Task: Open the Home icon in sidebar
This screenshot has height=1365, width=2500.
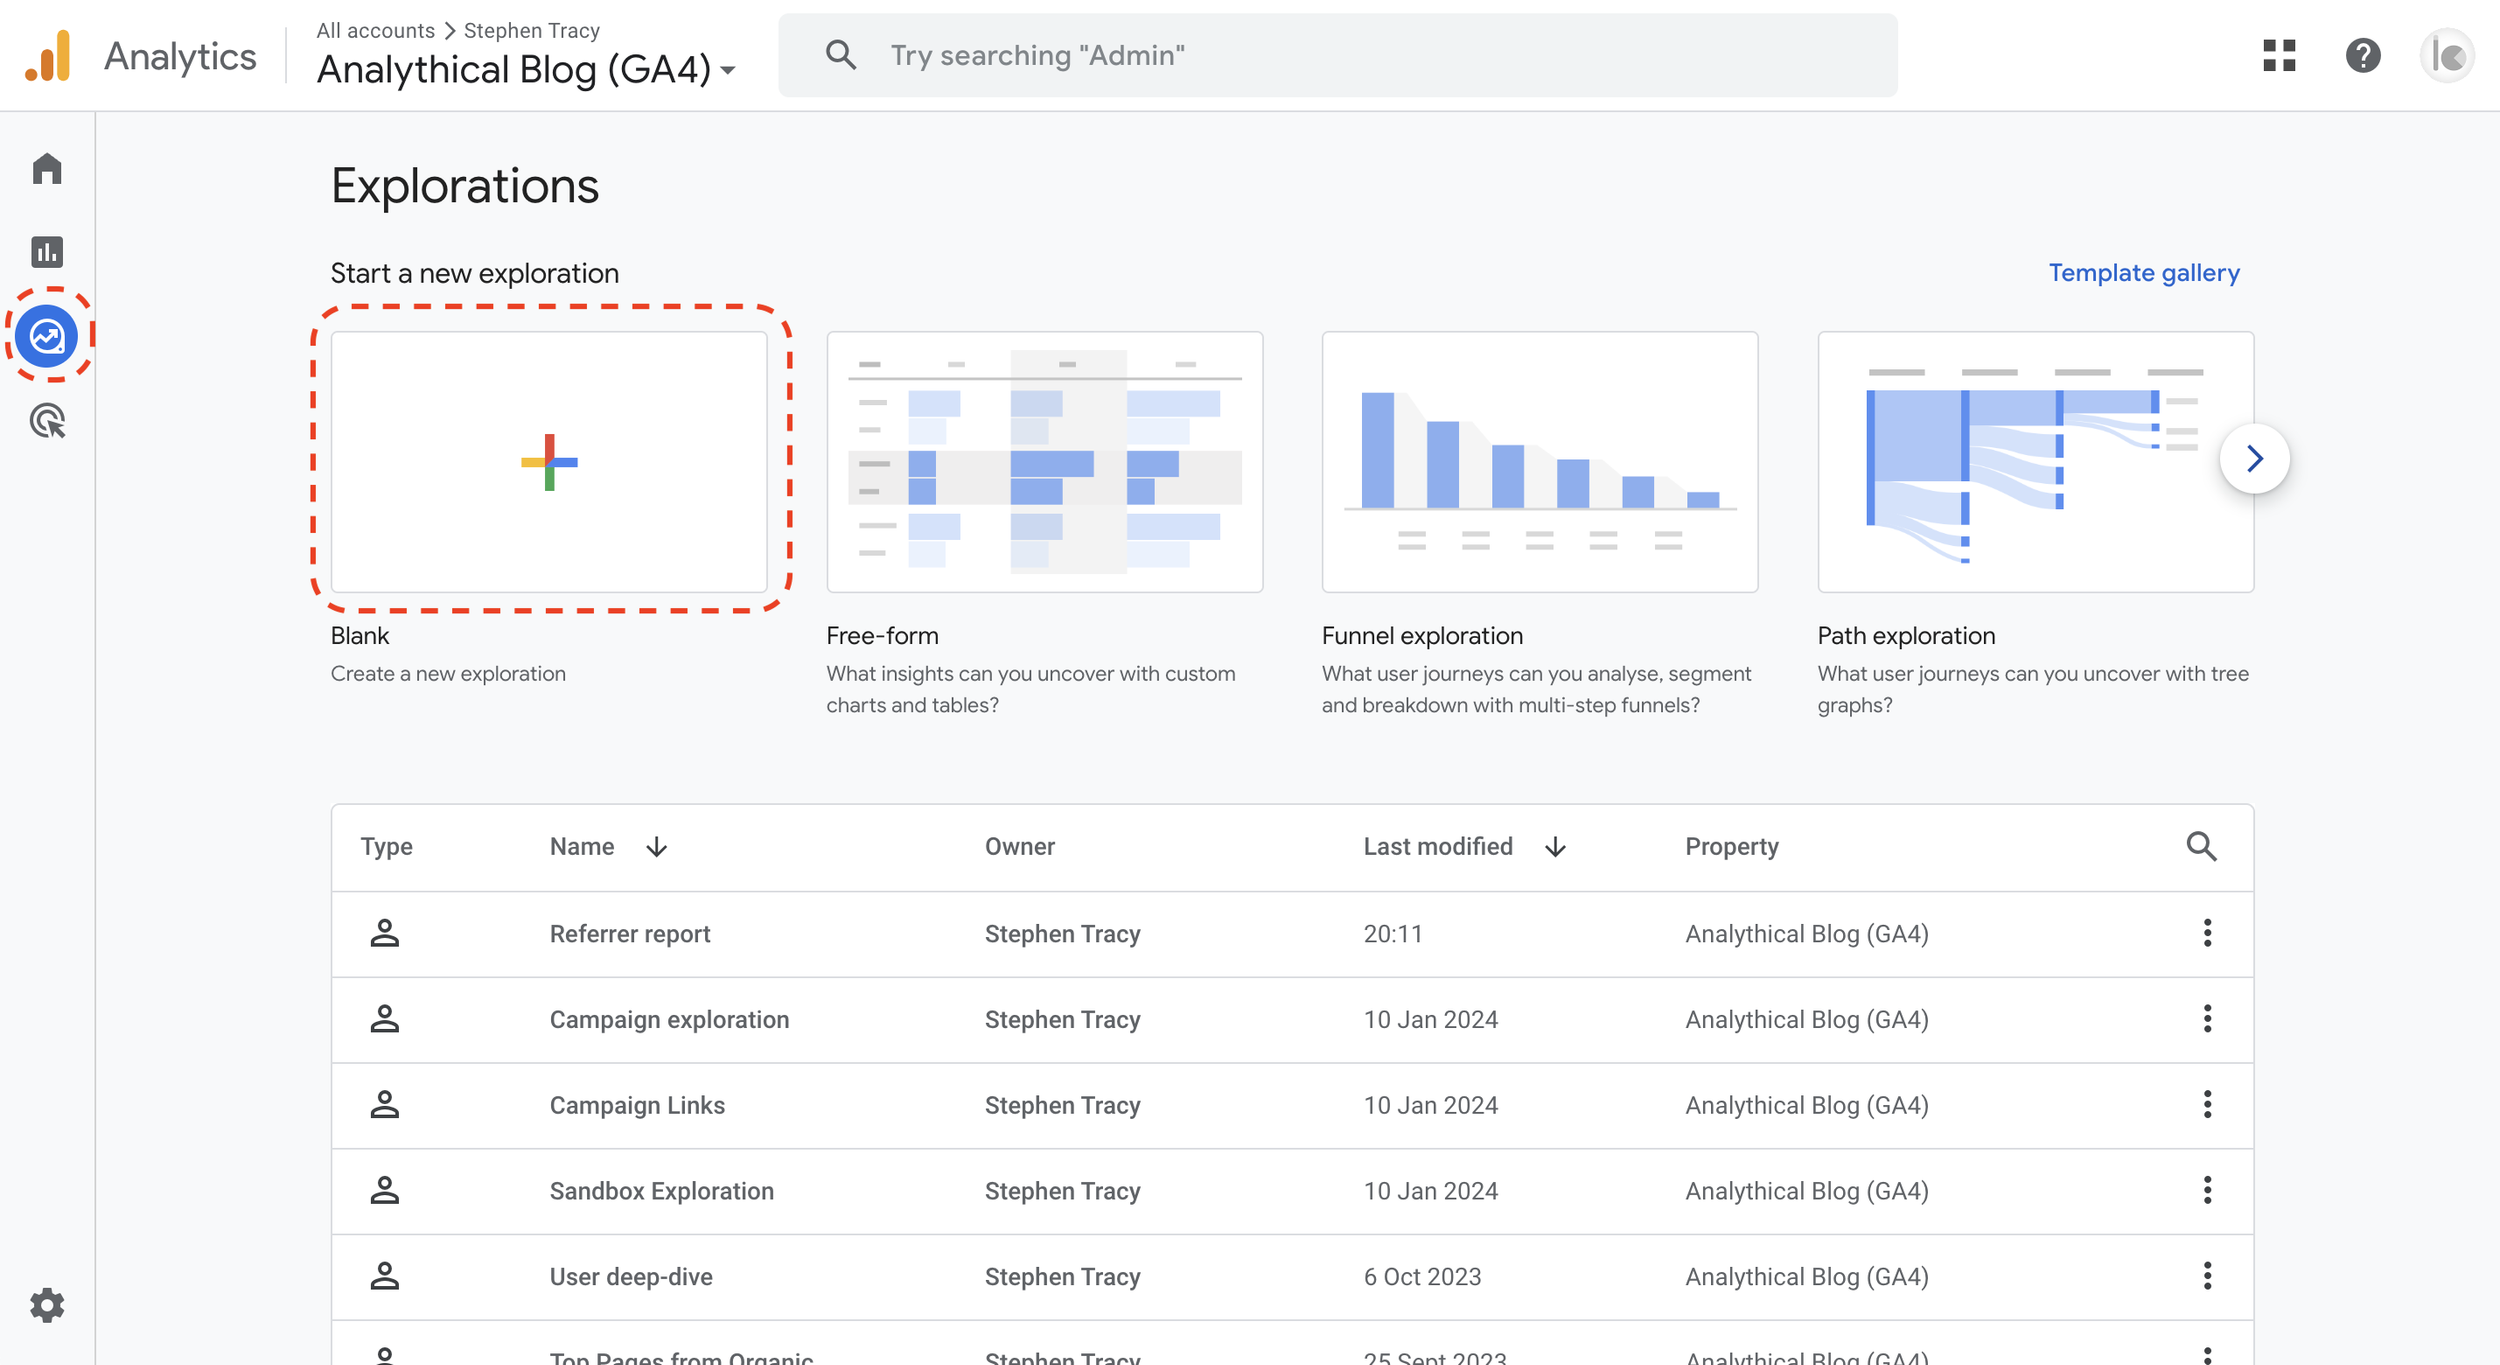Action: [47, 169]
